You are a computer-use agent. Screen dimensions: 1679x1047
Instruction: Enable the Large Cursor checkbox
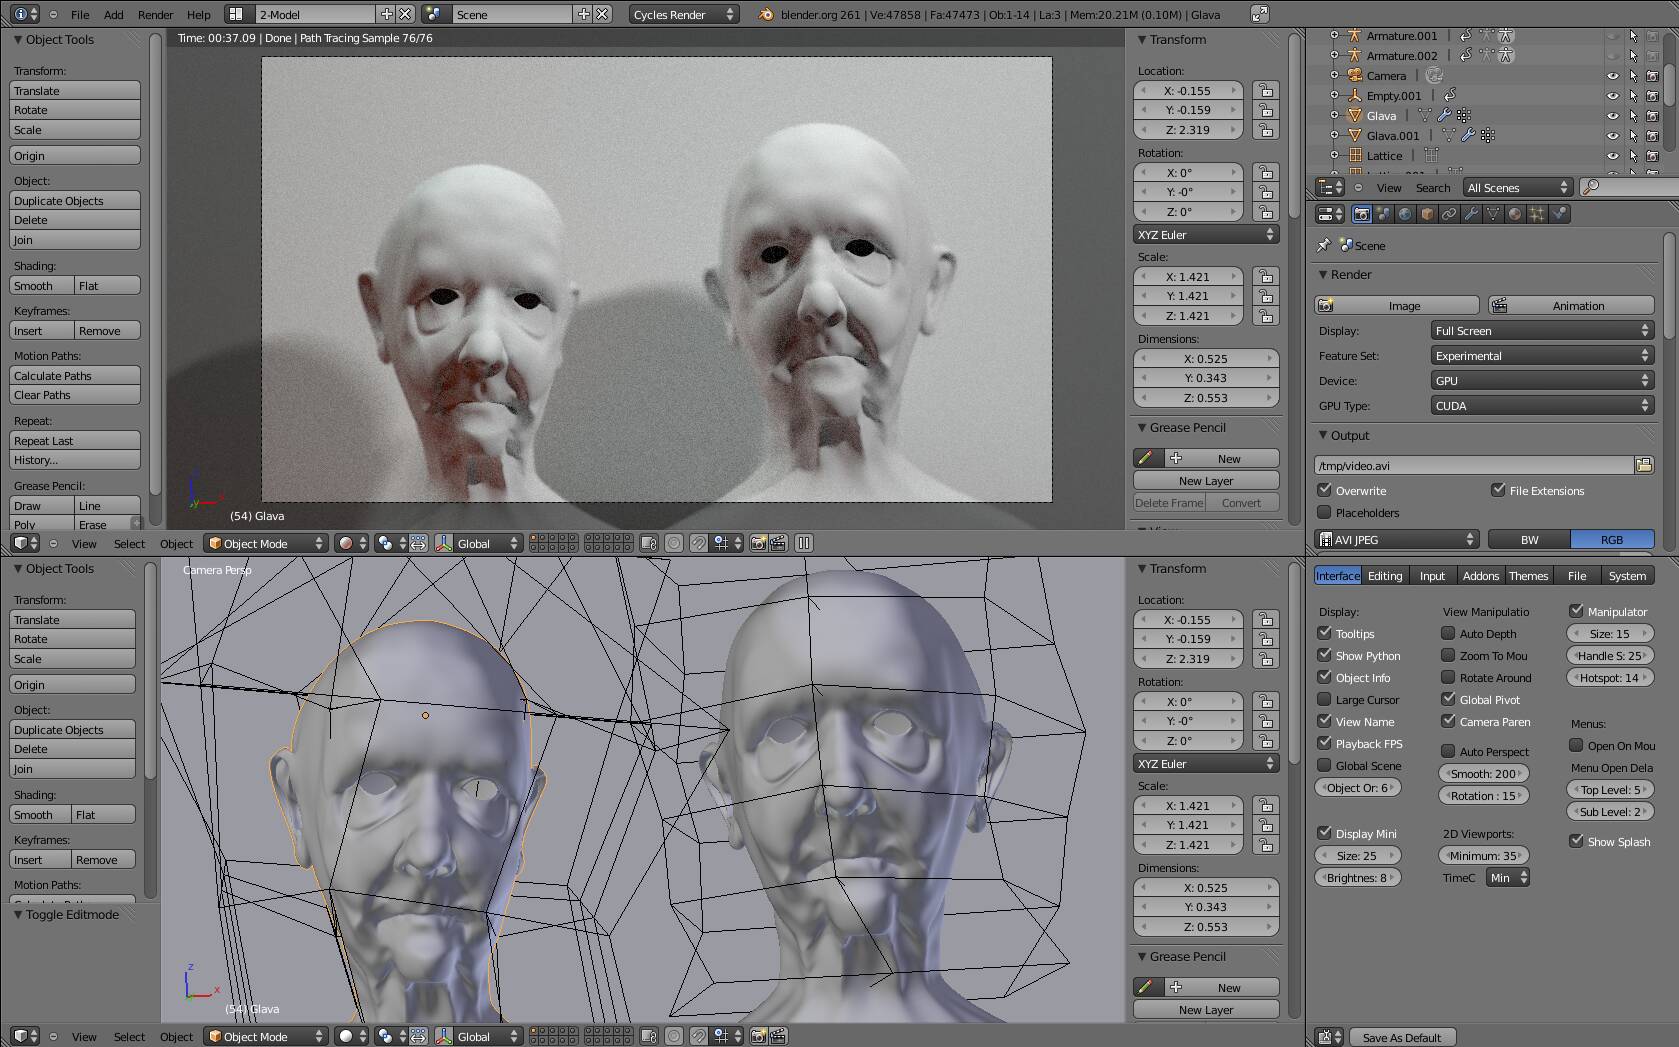(1325, 700)
